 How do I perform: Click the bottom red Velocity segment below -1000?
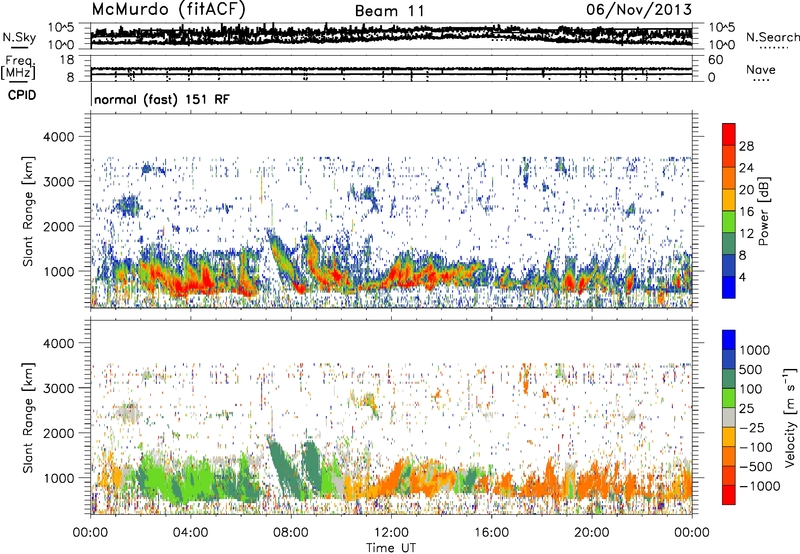click(x=729, y=495)
